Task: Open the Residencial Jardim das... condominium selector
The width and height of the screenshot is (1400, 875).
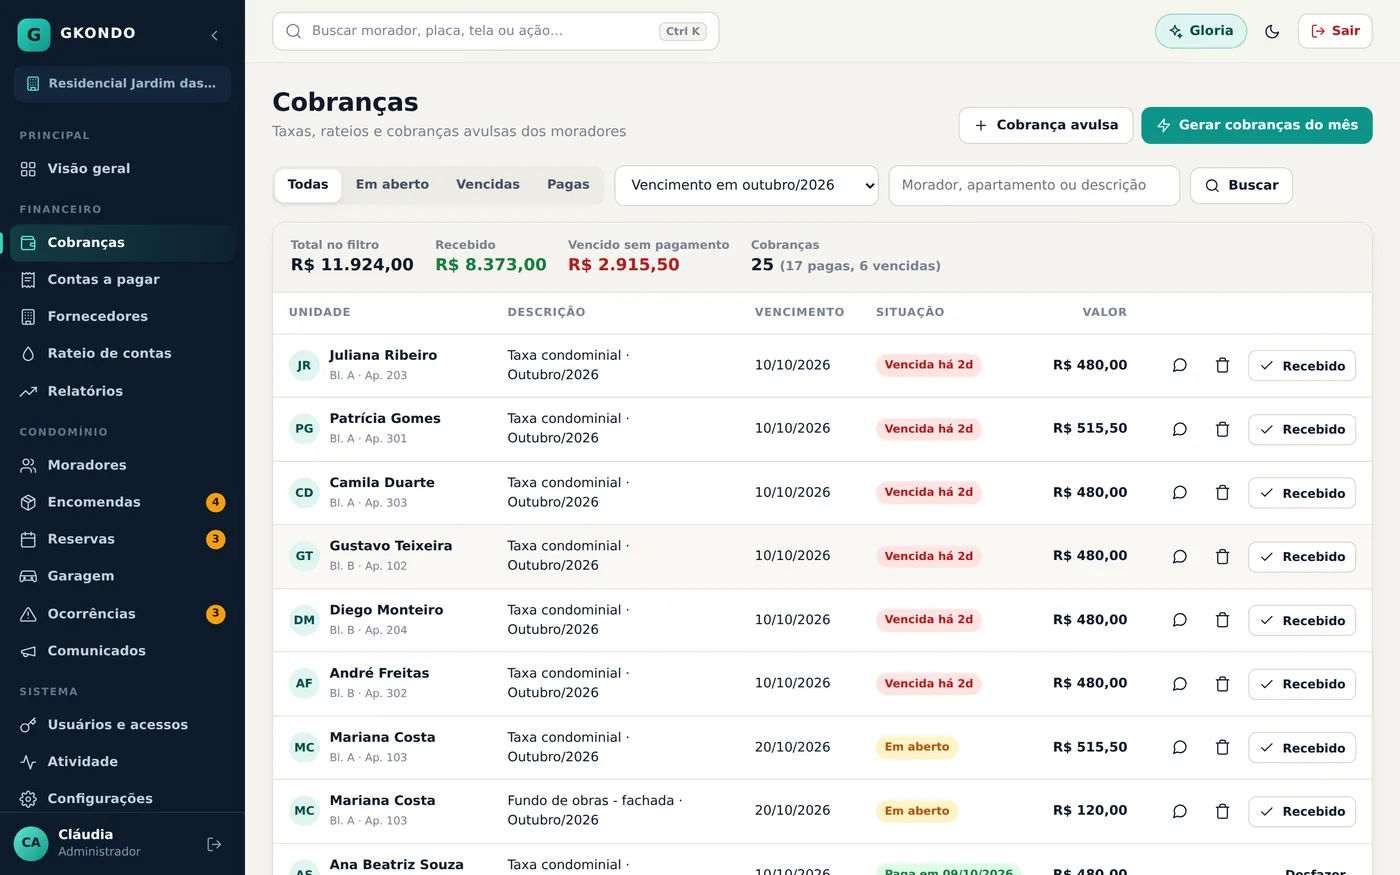Action: (122, 84)
